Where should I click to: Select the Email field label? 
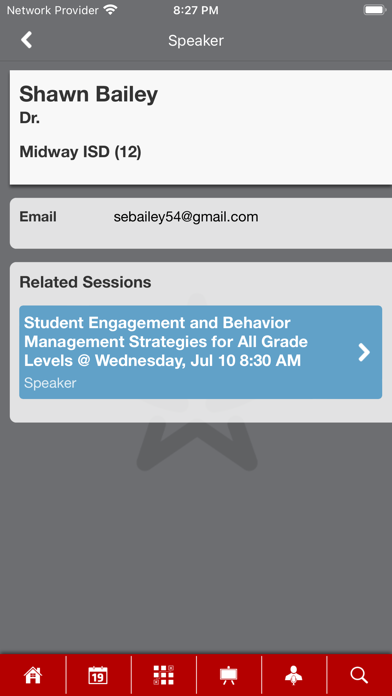(38, 217)
